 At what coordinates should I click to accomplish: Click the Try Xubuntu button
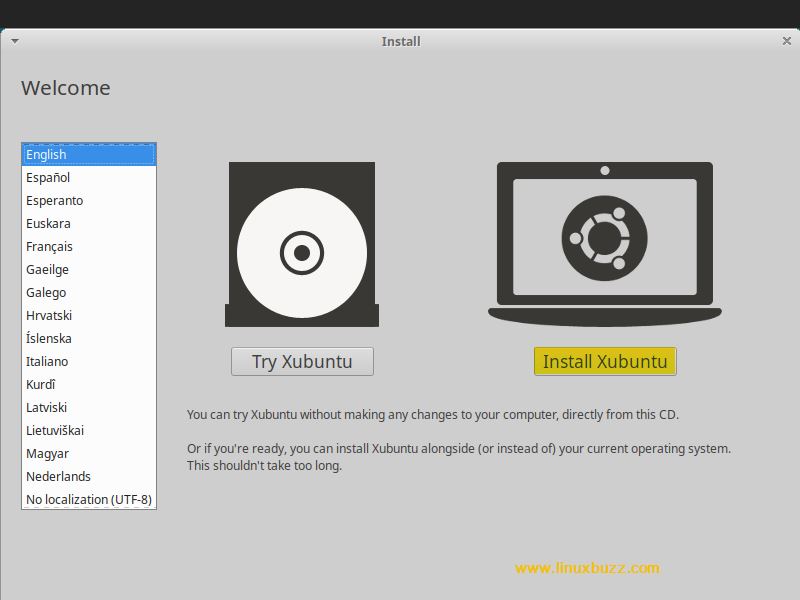(x=302, y=361)
